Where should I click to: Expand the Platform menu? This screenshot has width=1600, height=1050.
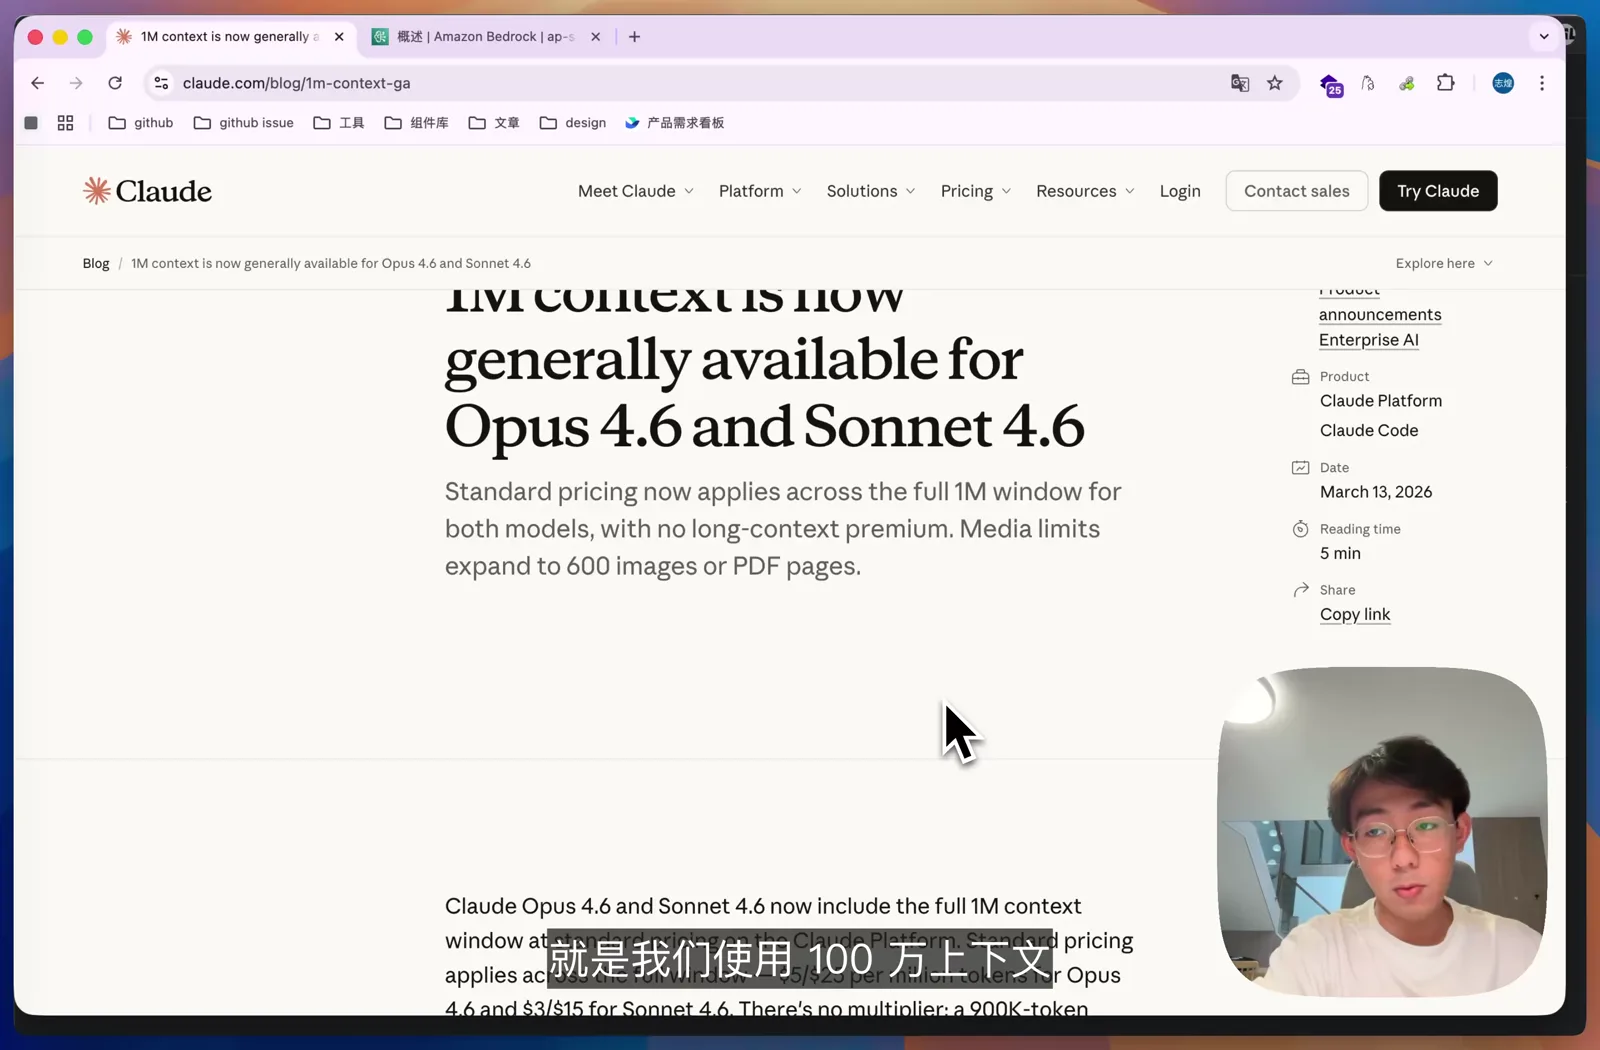760,191
